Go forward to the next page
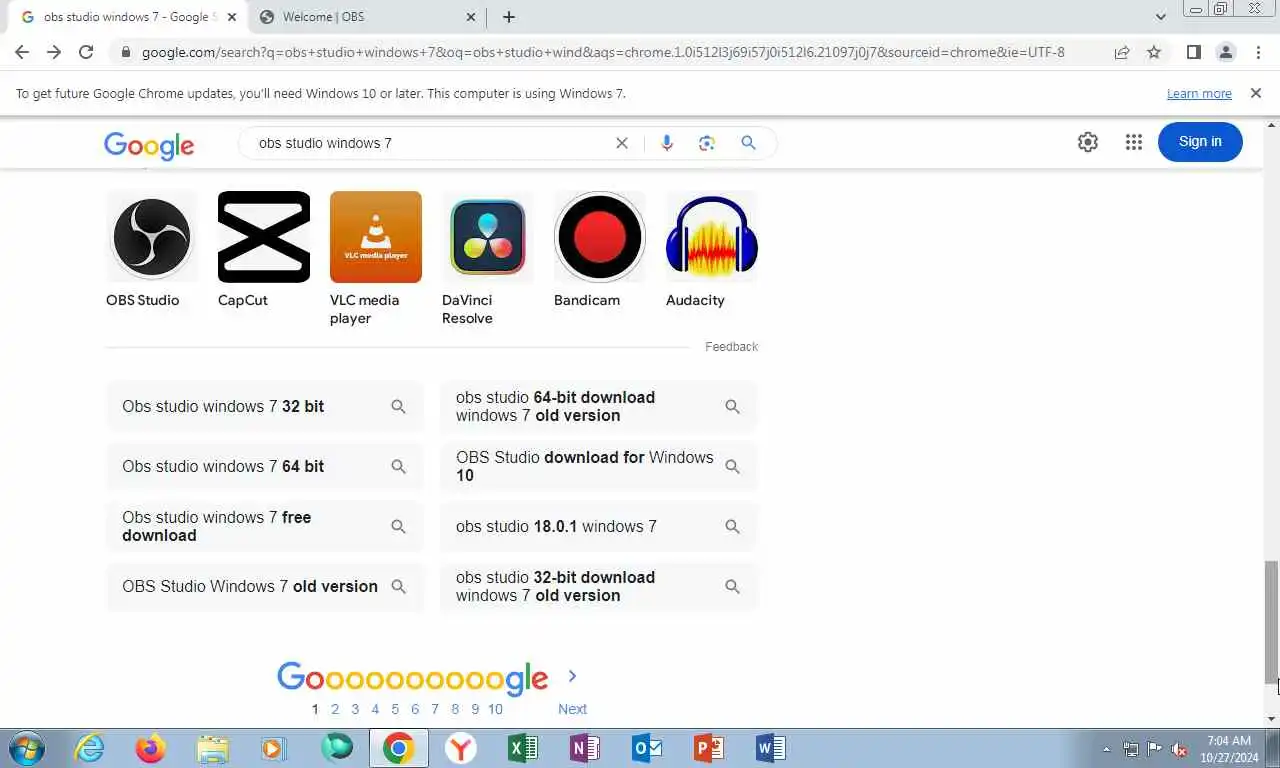1280x768 pixels. tap(54, 52)
